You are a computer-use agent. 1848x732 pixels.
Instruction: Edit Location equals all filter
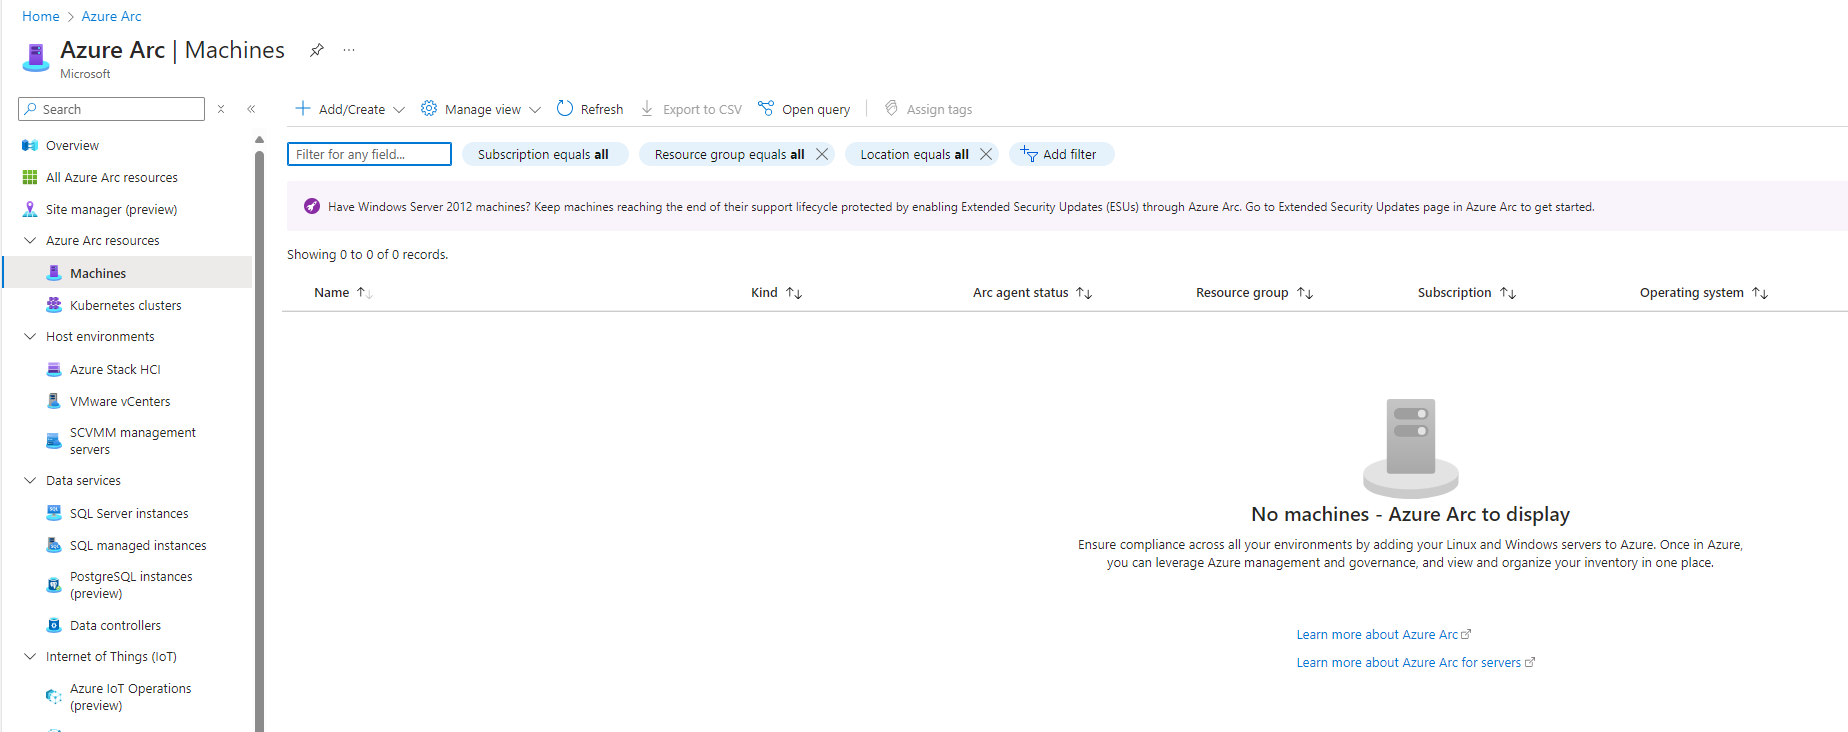point(914,154)
